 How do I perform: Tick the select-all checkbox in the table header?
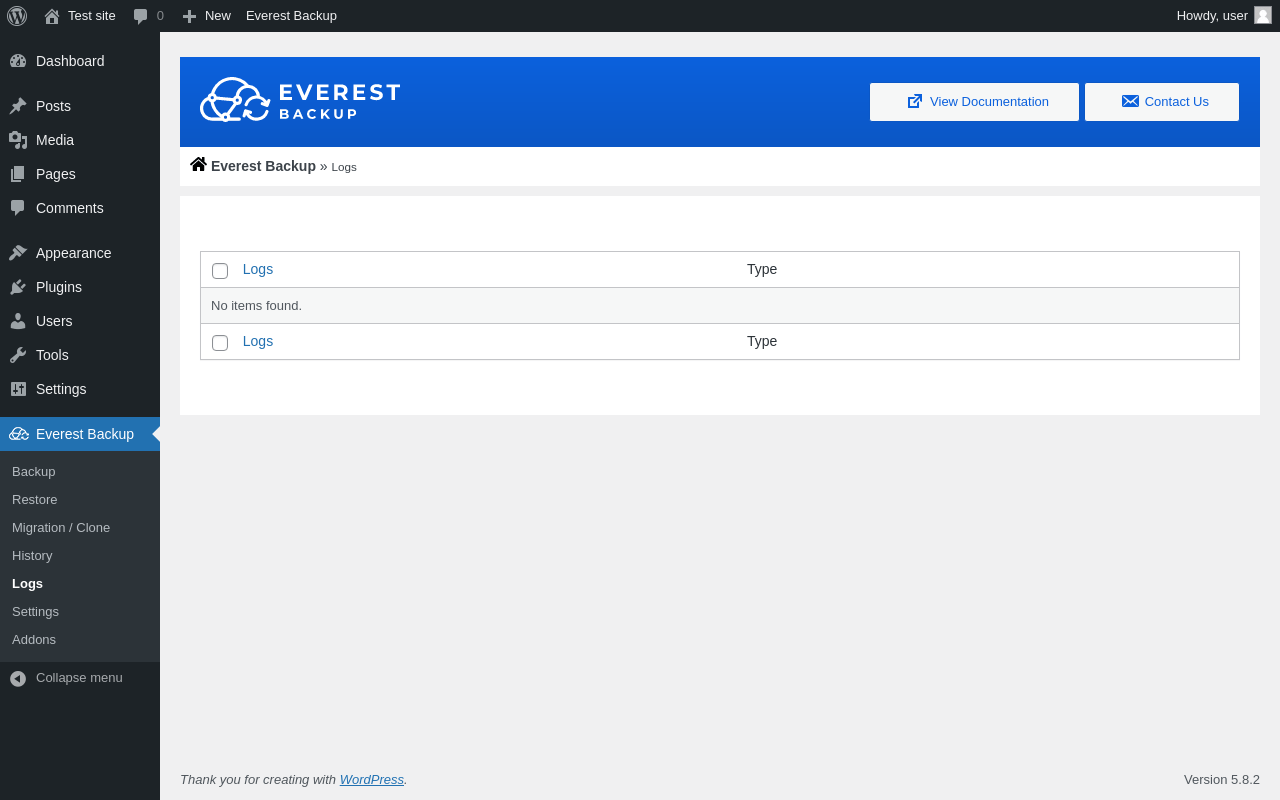(x=220, y=271)
